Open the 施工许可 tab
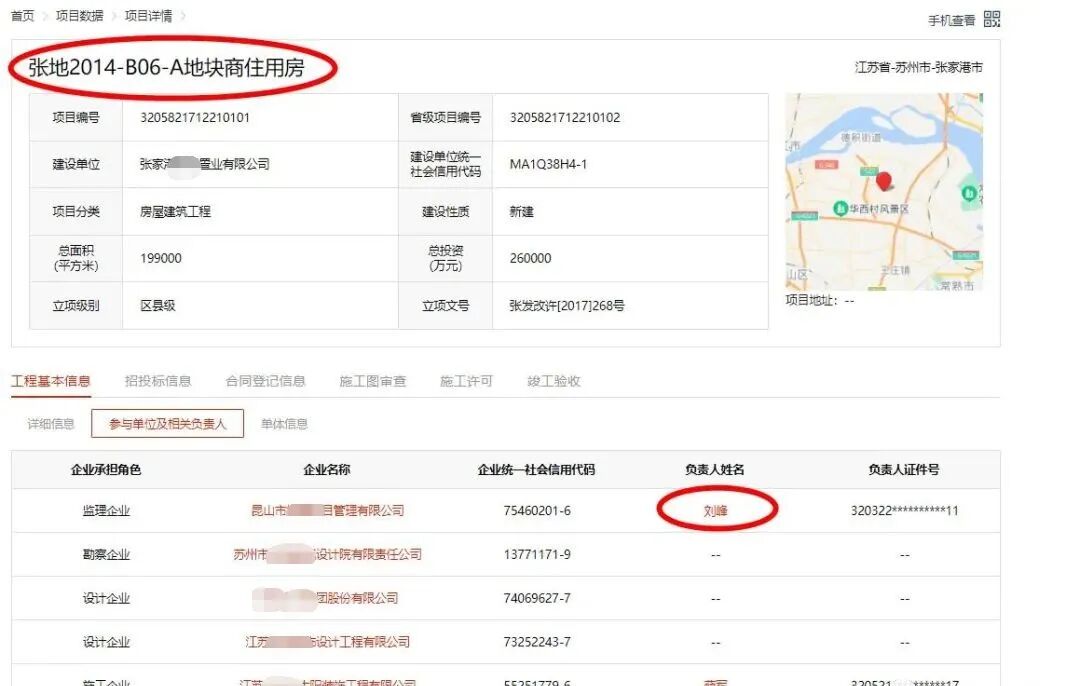Viewport: 1080px width, 686px height. 466,380
